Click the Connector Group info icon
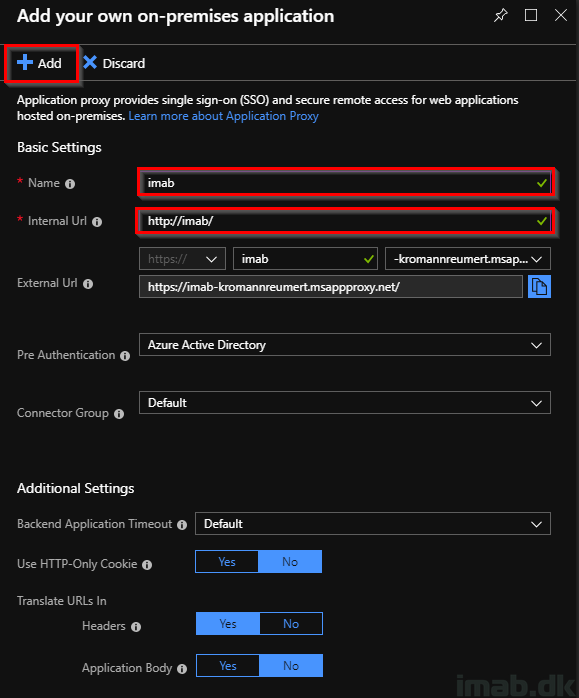The height and width of the screenshot is (698, 579). (x=119, y=414)
